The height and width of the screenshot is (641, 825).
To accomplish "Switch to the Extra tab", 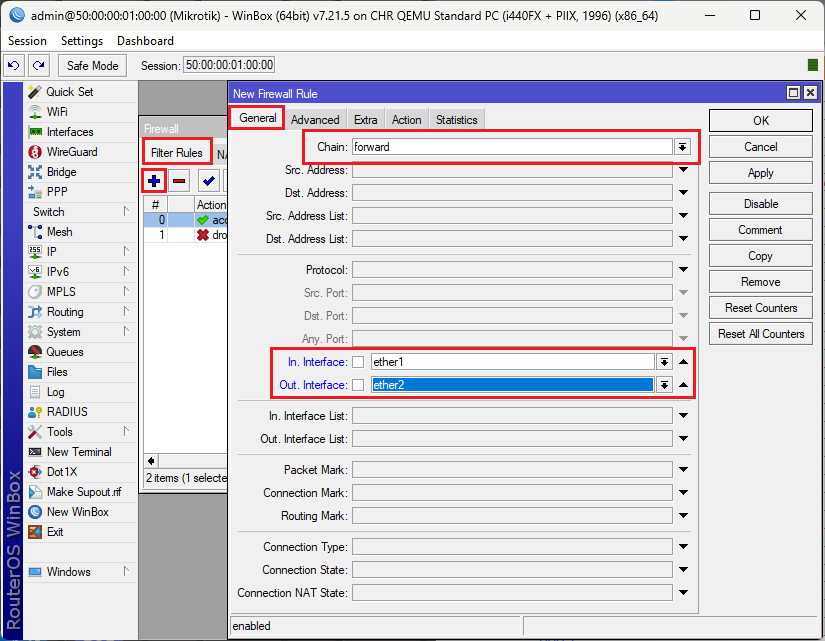I will coord(366,120).
